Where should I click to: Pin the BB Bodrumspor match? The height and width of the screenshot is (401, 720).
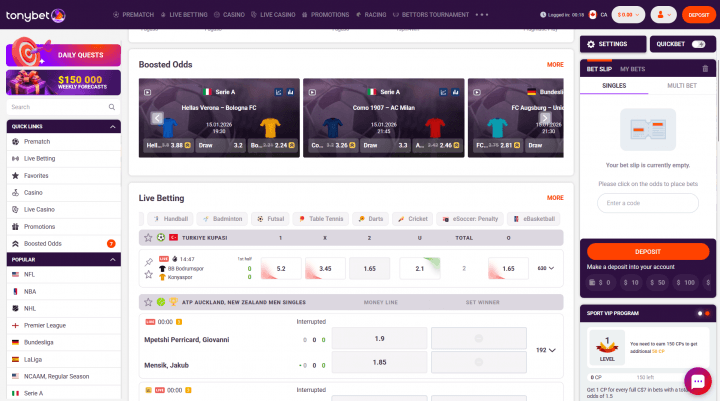point(148,262)
